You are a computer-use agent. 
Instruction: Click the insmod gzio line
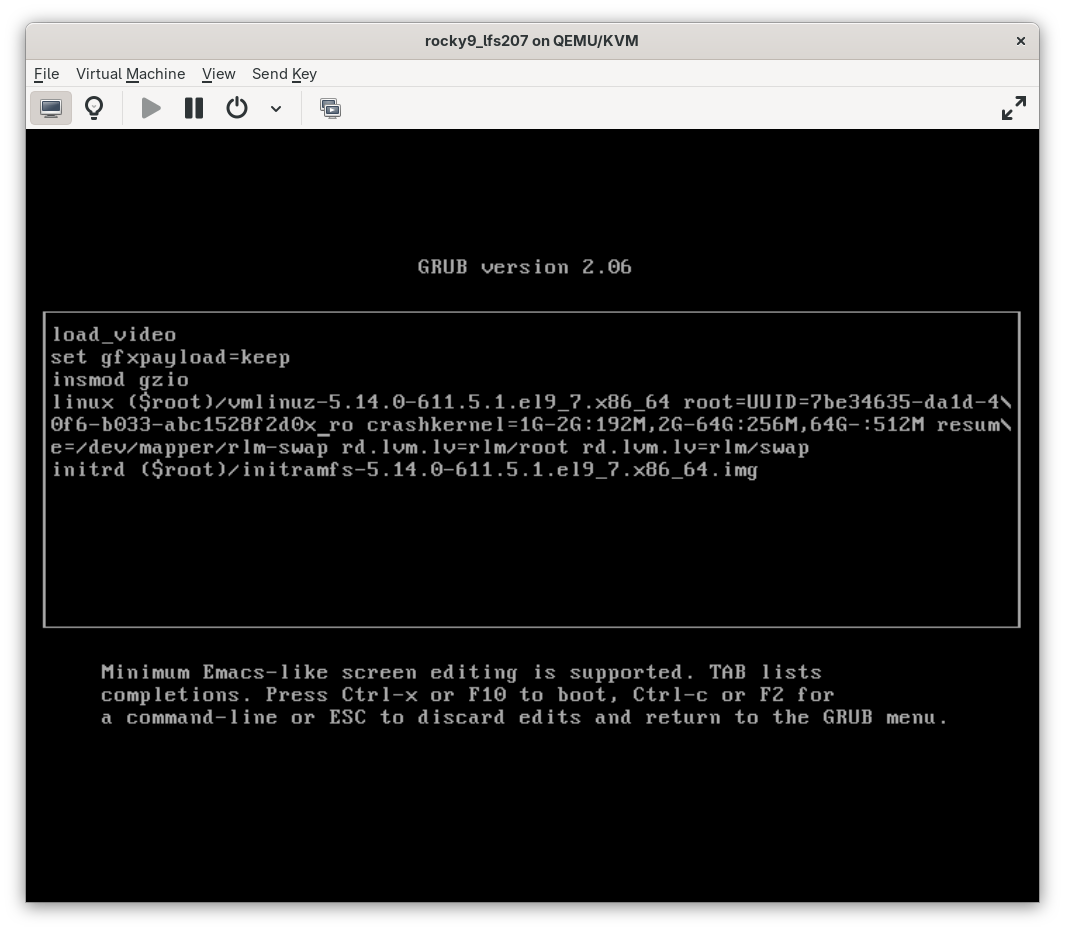click(x=120, y=380)
